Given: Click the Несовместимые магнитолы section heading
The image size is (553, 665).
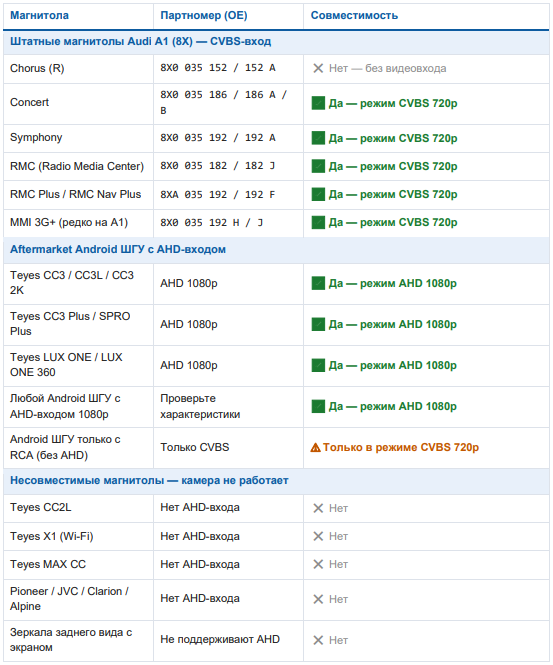Looking at the screenshot, I should point(149,481).
